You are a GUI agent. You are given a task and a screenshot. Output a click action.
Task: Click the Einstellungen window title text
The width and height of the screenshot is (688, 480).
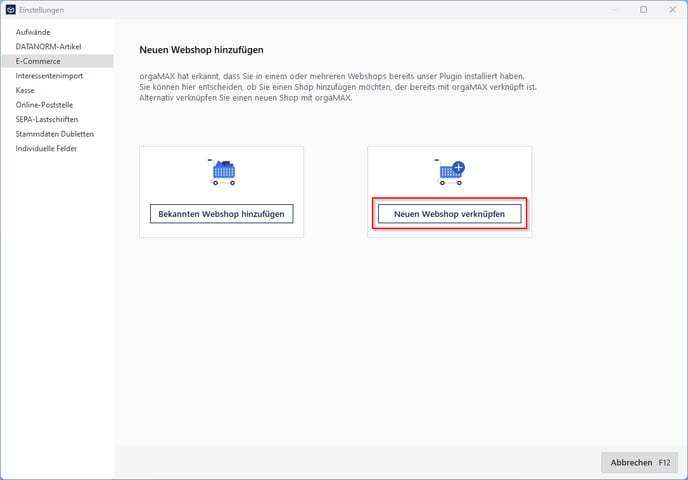[x=42, y=10]
